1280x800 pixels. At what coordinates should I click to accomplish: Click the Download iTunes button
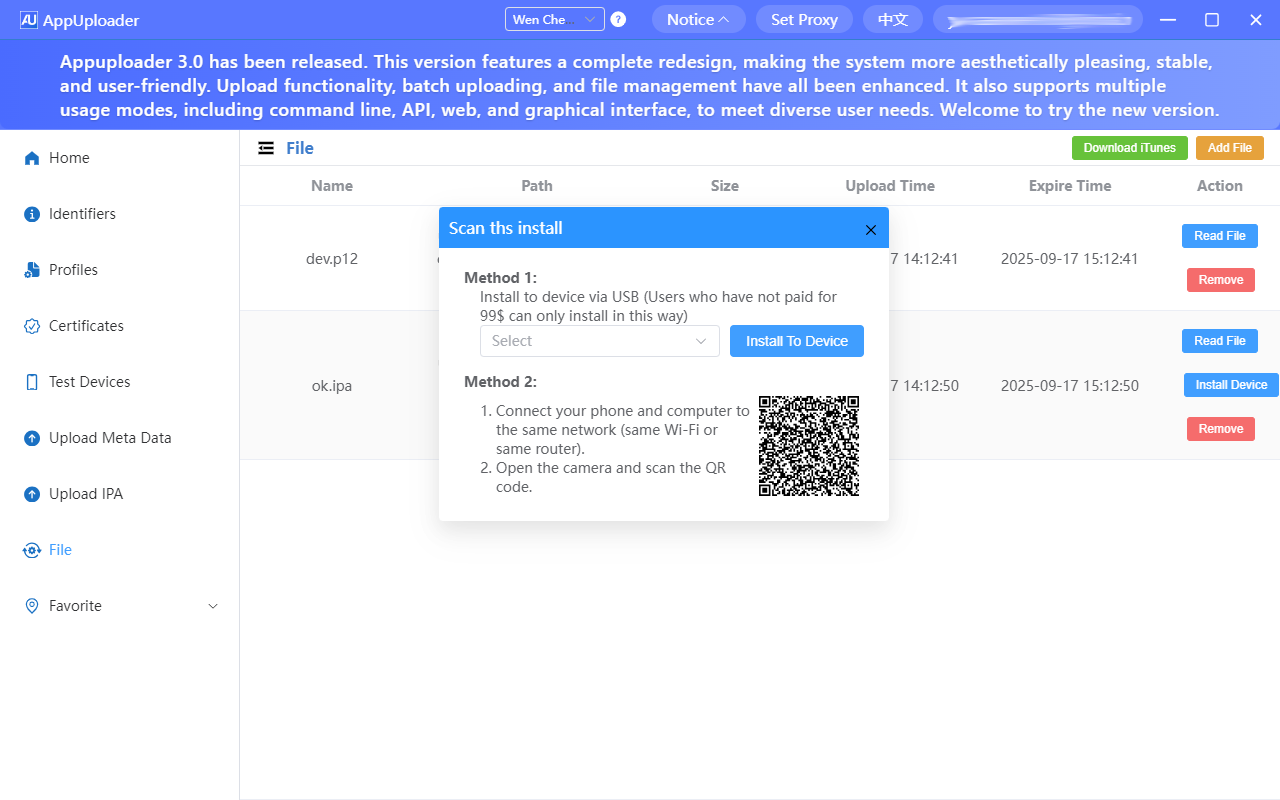coord(1130,148)
